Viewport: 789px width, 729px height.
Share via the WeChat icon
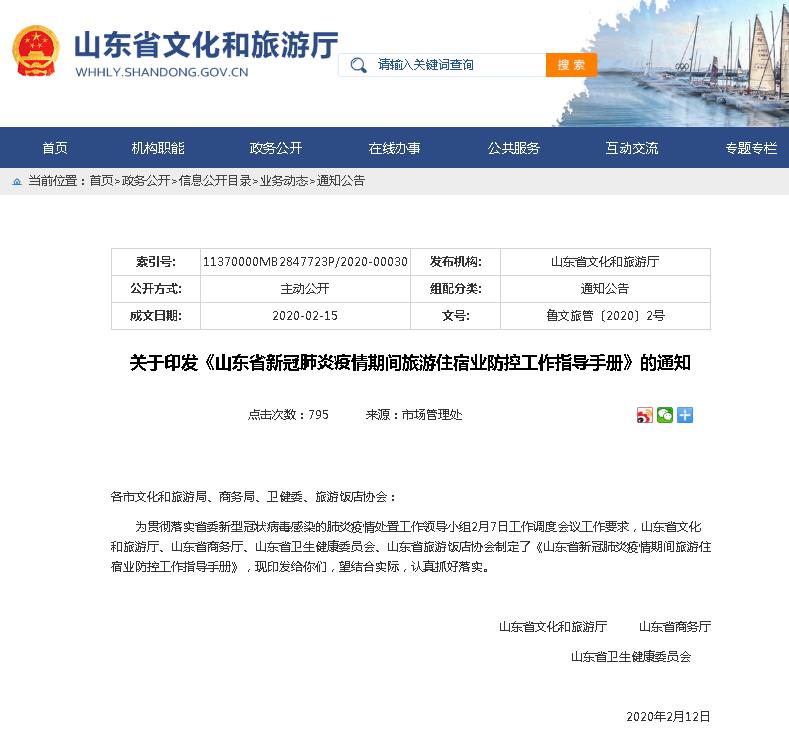pos(665,415)
